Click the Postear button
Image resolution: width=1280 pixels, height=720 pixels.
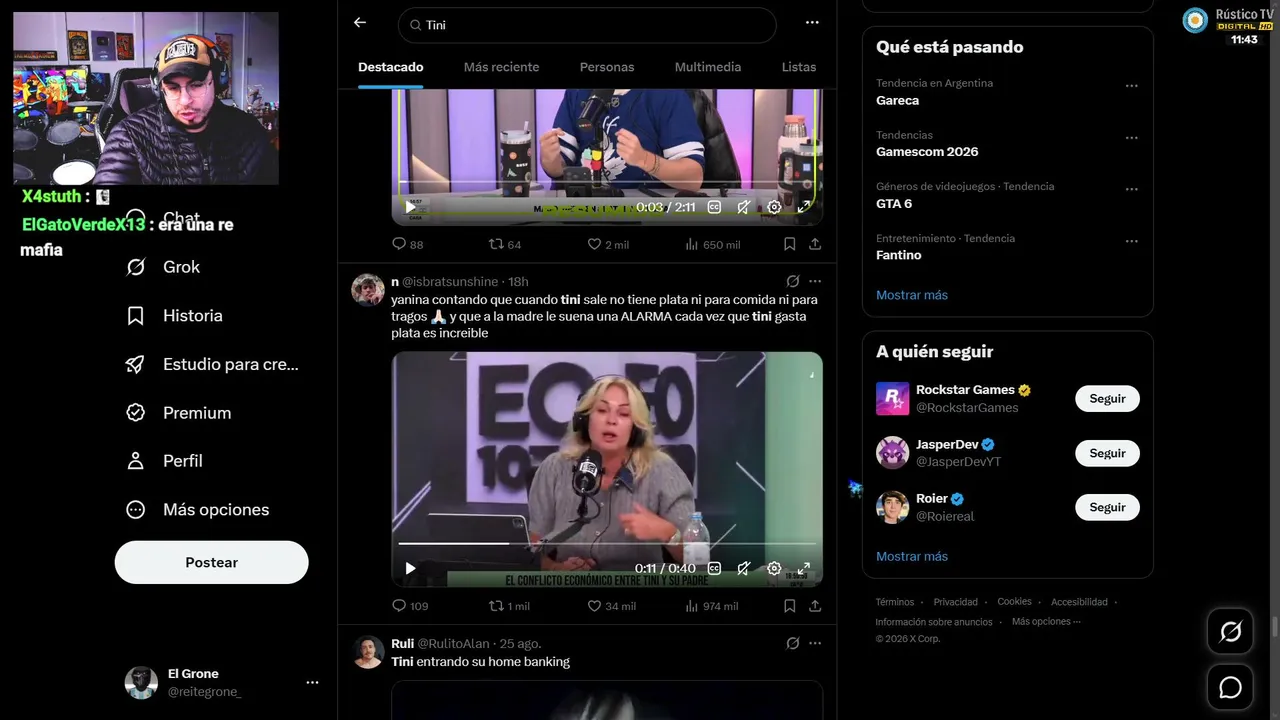pyautogui.click(x=212, y=562)
